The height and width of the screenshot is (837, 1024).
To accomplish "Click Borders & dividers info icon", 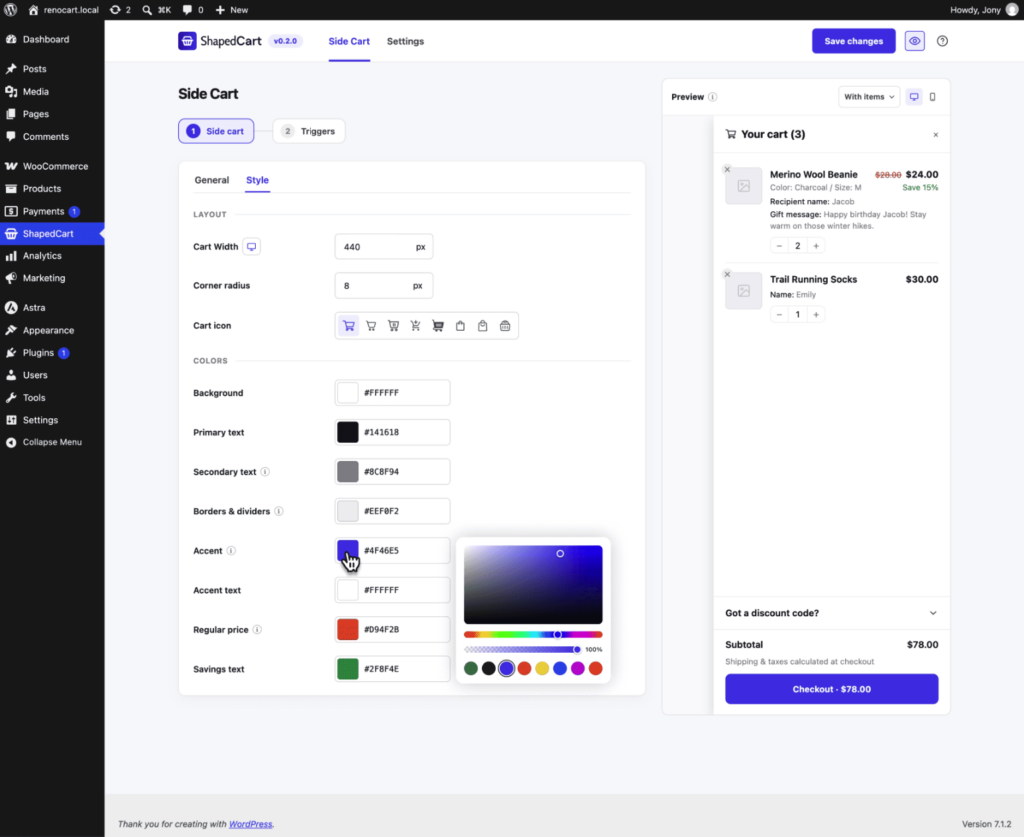I will (279, 511).
